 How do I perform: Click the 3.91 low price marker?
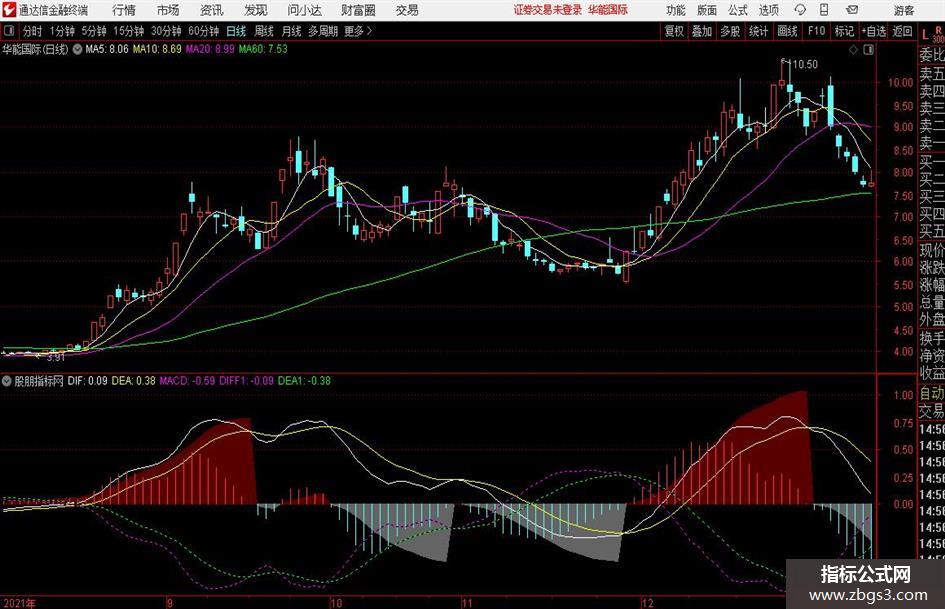pyautogui.click(x=55, y=357)
